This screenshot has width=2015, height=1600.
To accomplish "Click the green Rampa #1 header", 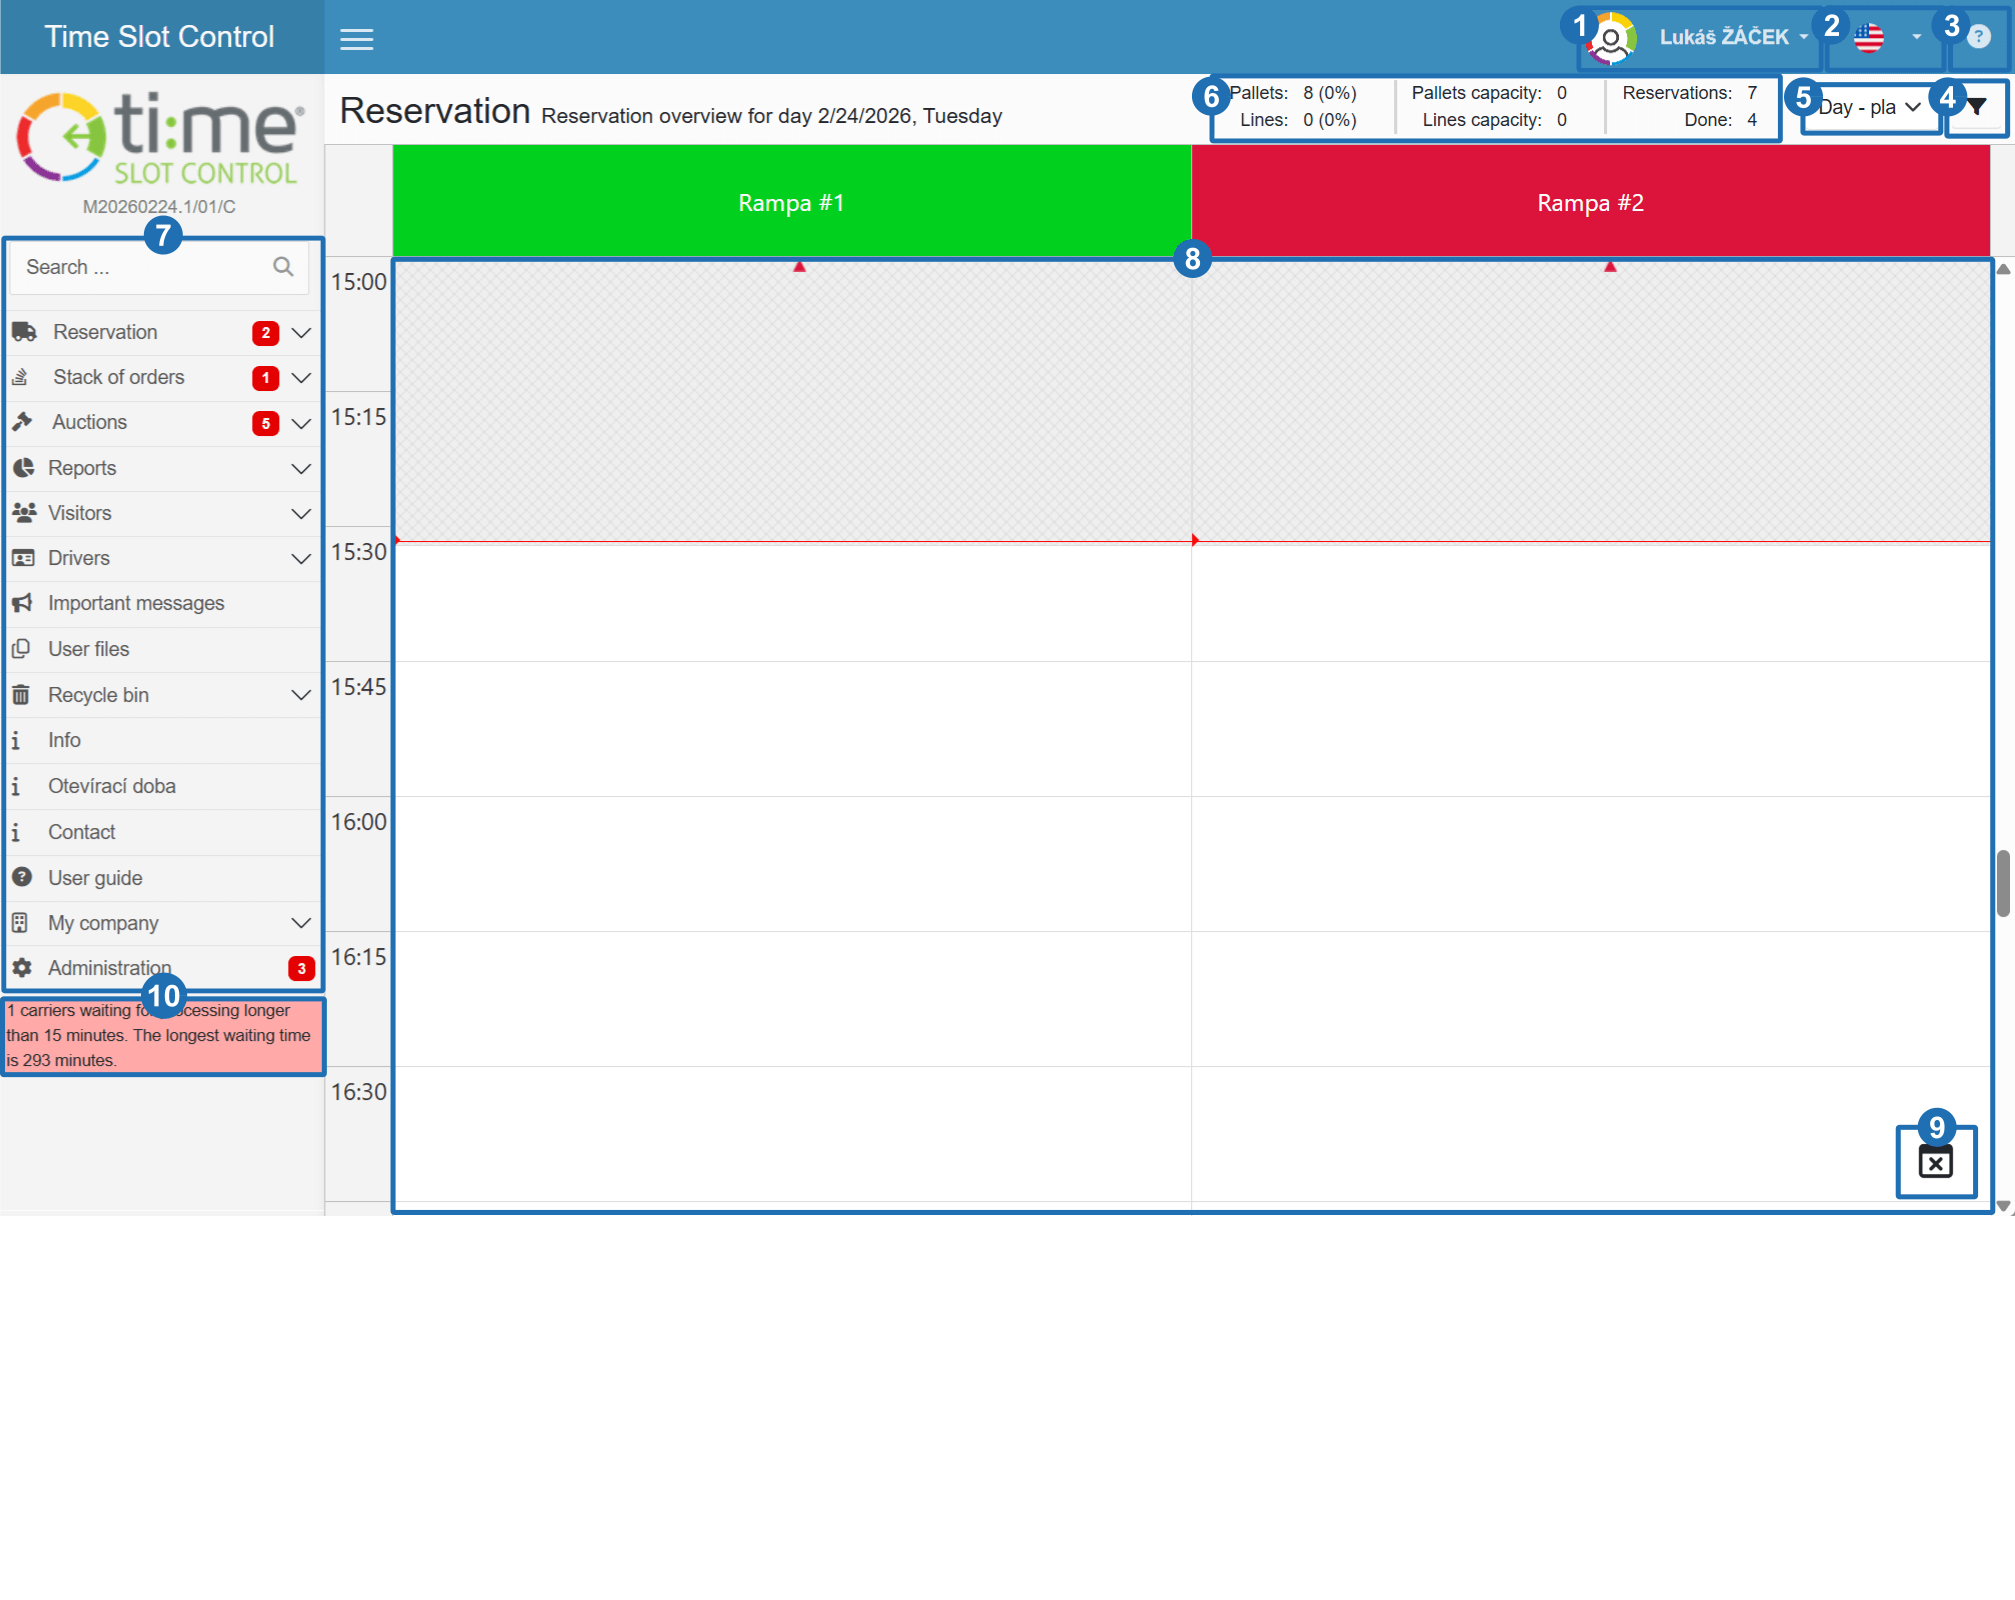I will point(791,203).
